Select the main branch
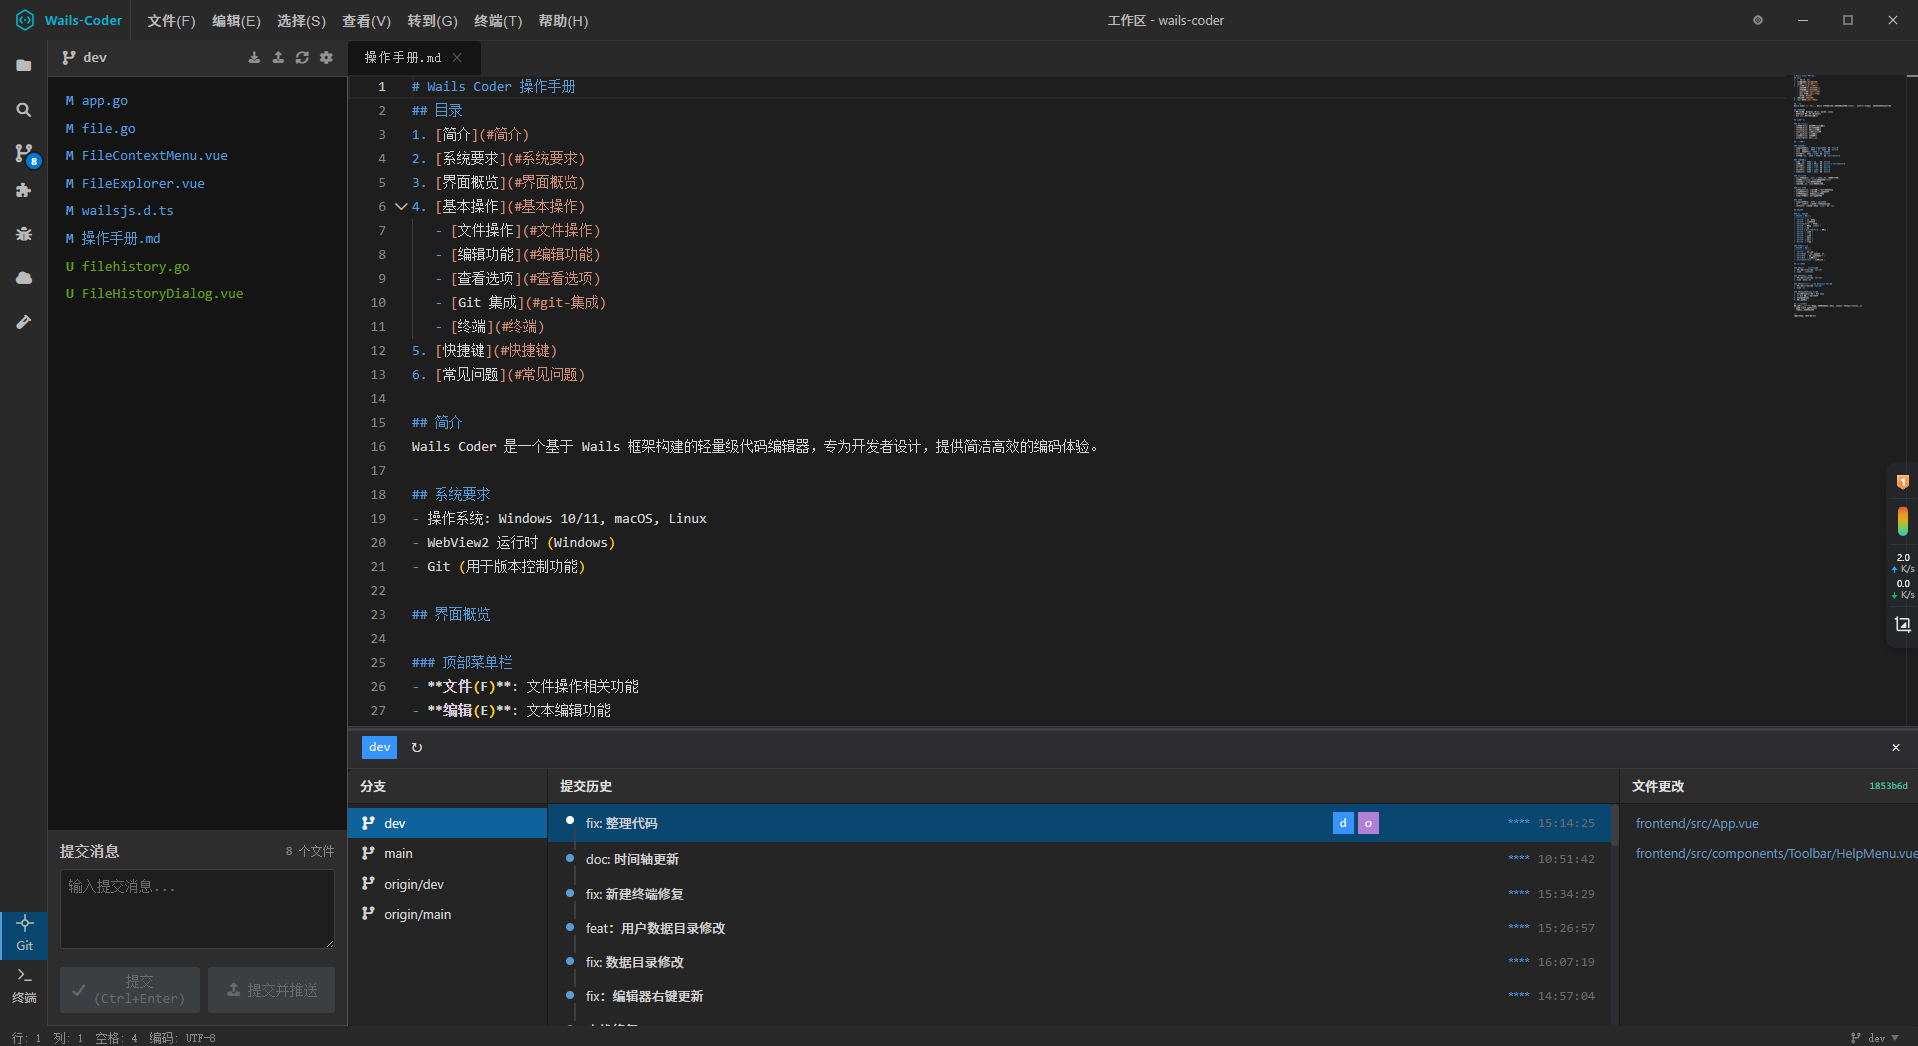This screenshot has height=1046, width=1918. point(447,854)
